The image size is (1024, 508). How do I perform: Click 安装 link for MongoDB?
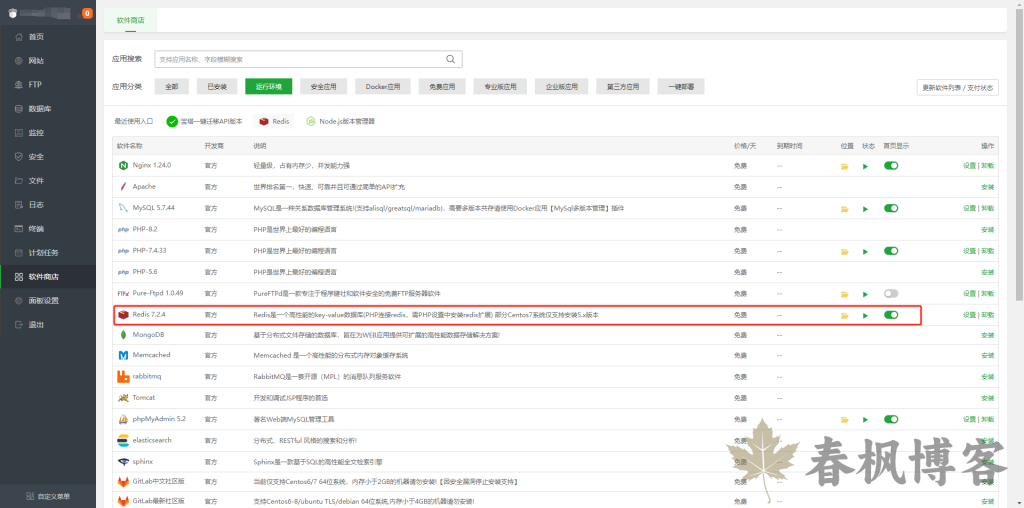point(987,336)
